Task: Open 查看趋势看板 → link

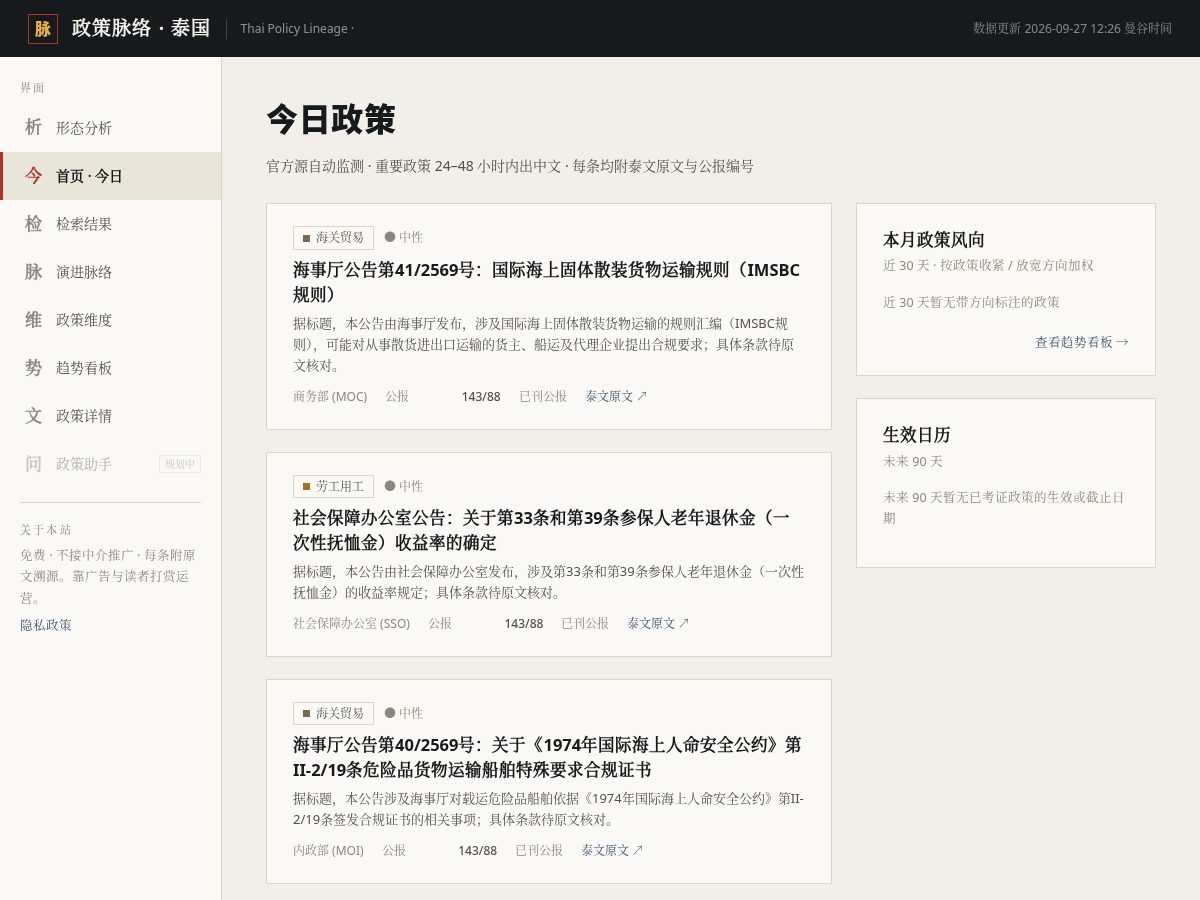Action: pyautogui.click(x=1082, y=342)
